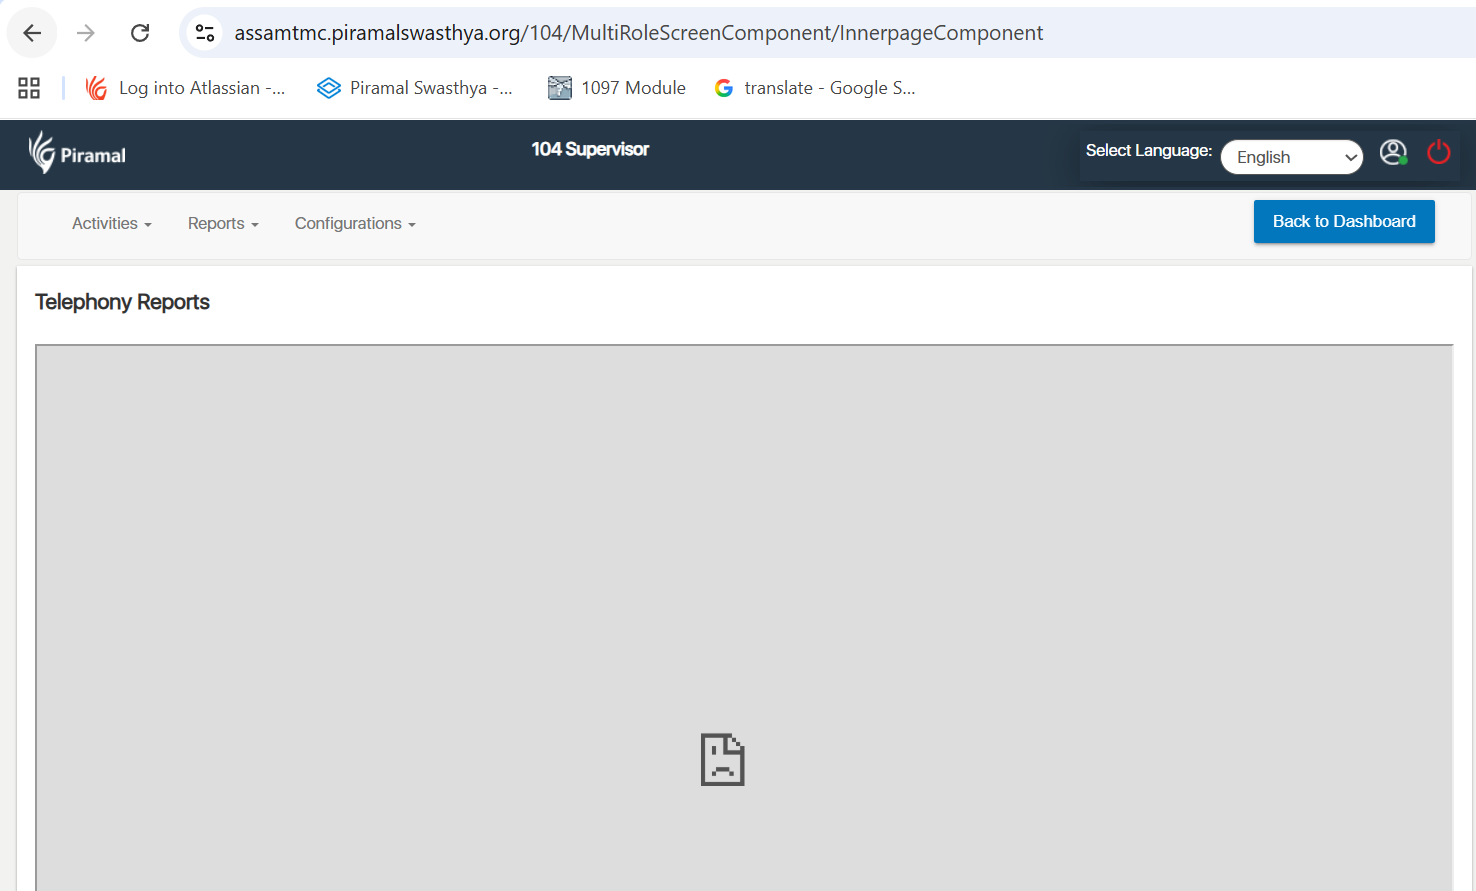The width and height of the screenshot is (1476, 891).
Task: Click the broken page sad-face icon
Action: (722, 760)
